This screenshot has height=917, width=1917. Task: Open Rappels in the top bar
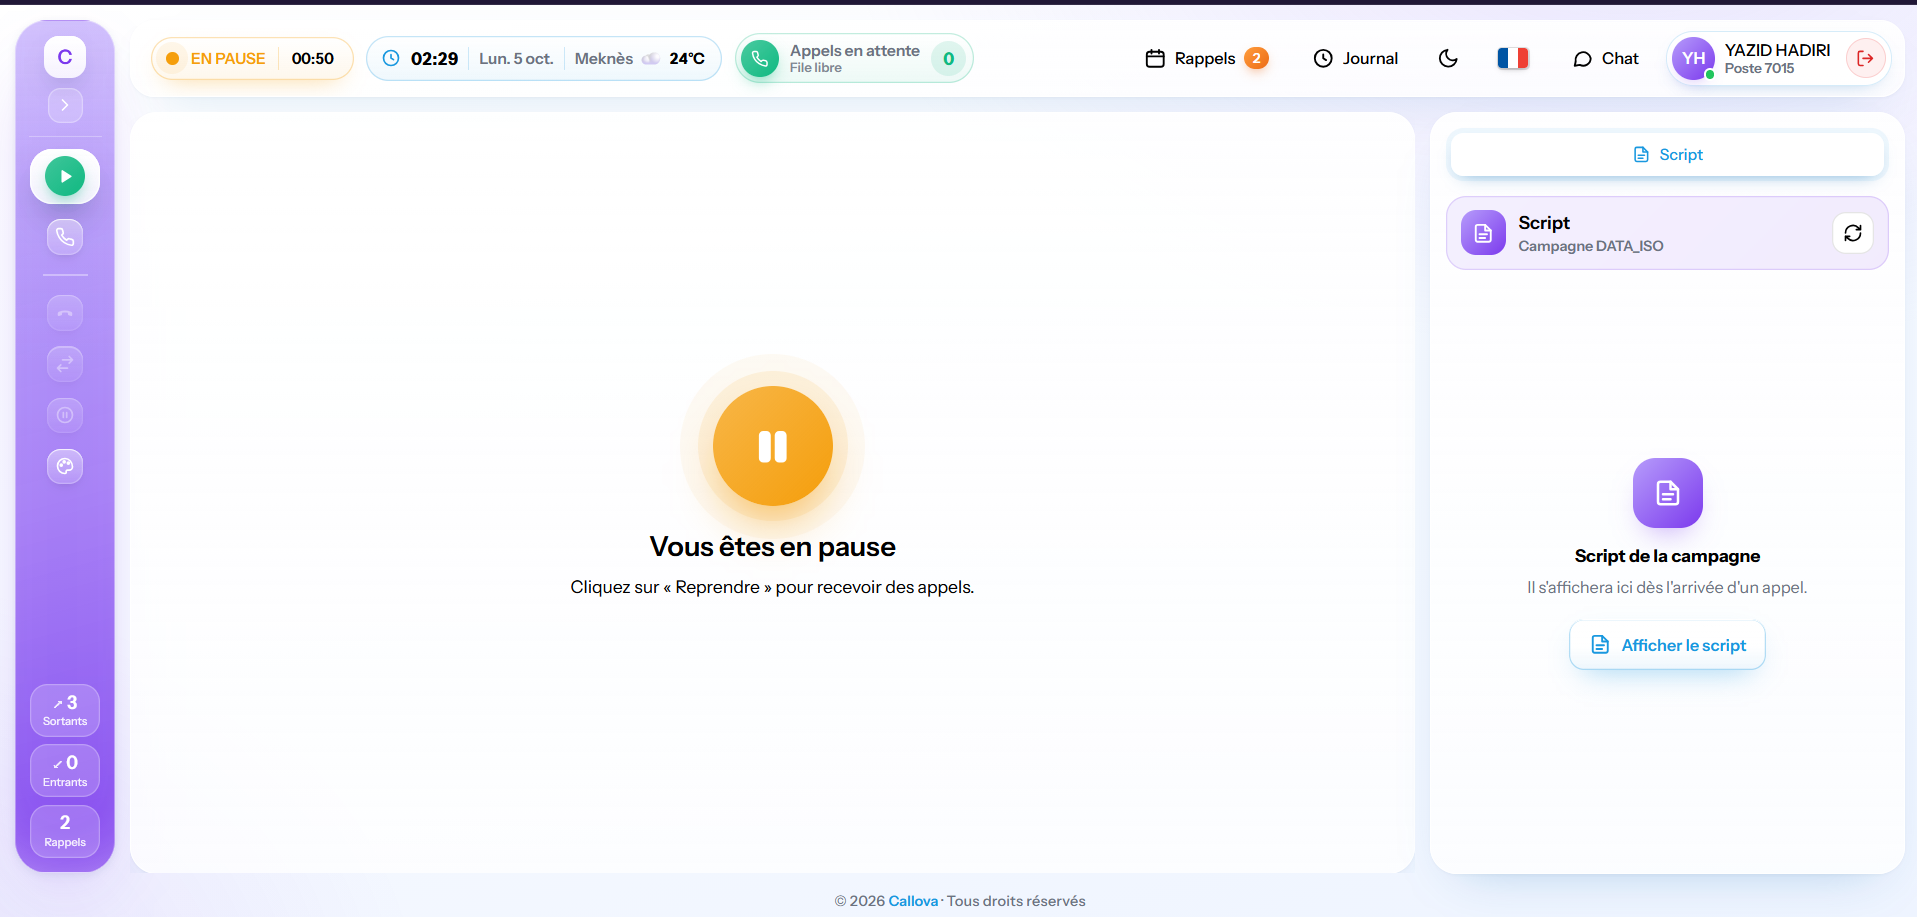point(1207,59)
